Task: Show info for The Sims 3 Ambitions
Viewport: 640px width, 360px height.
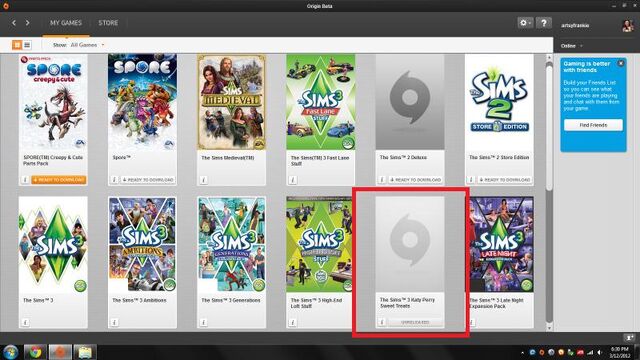Action: click(x=114, y=322)
